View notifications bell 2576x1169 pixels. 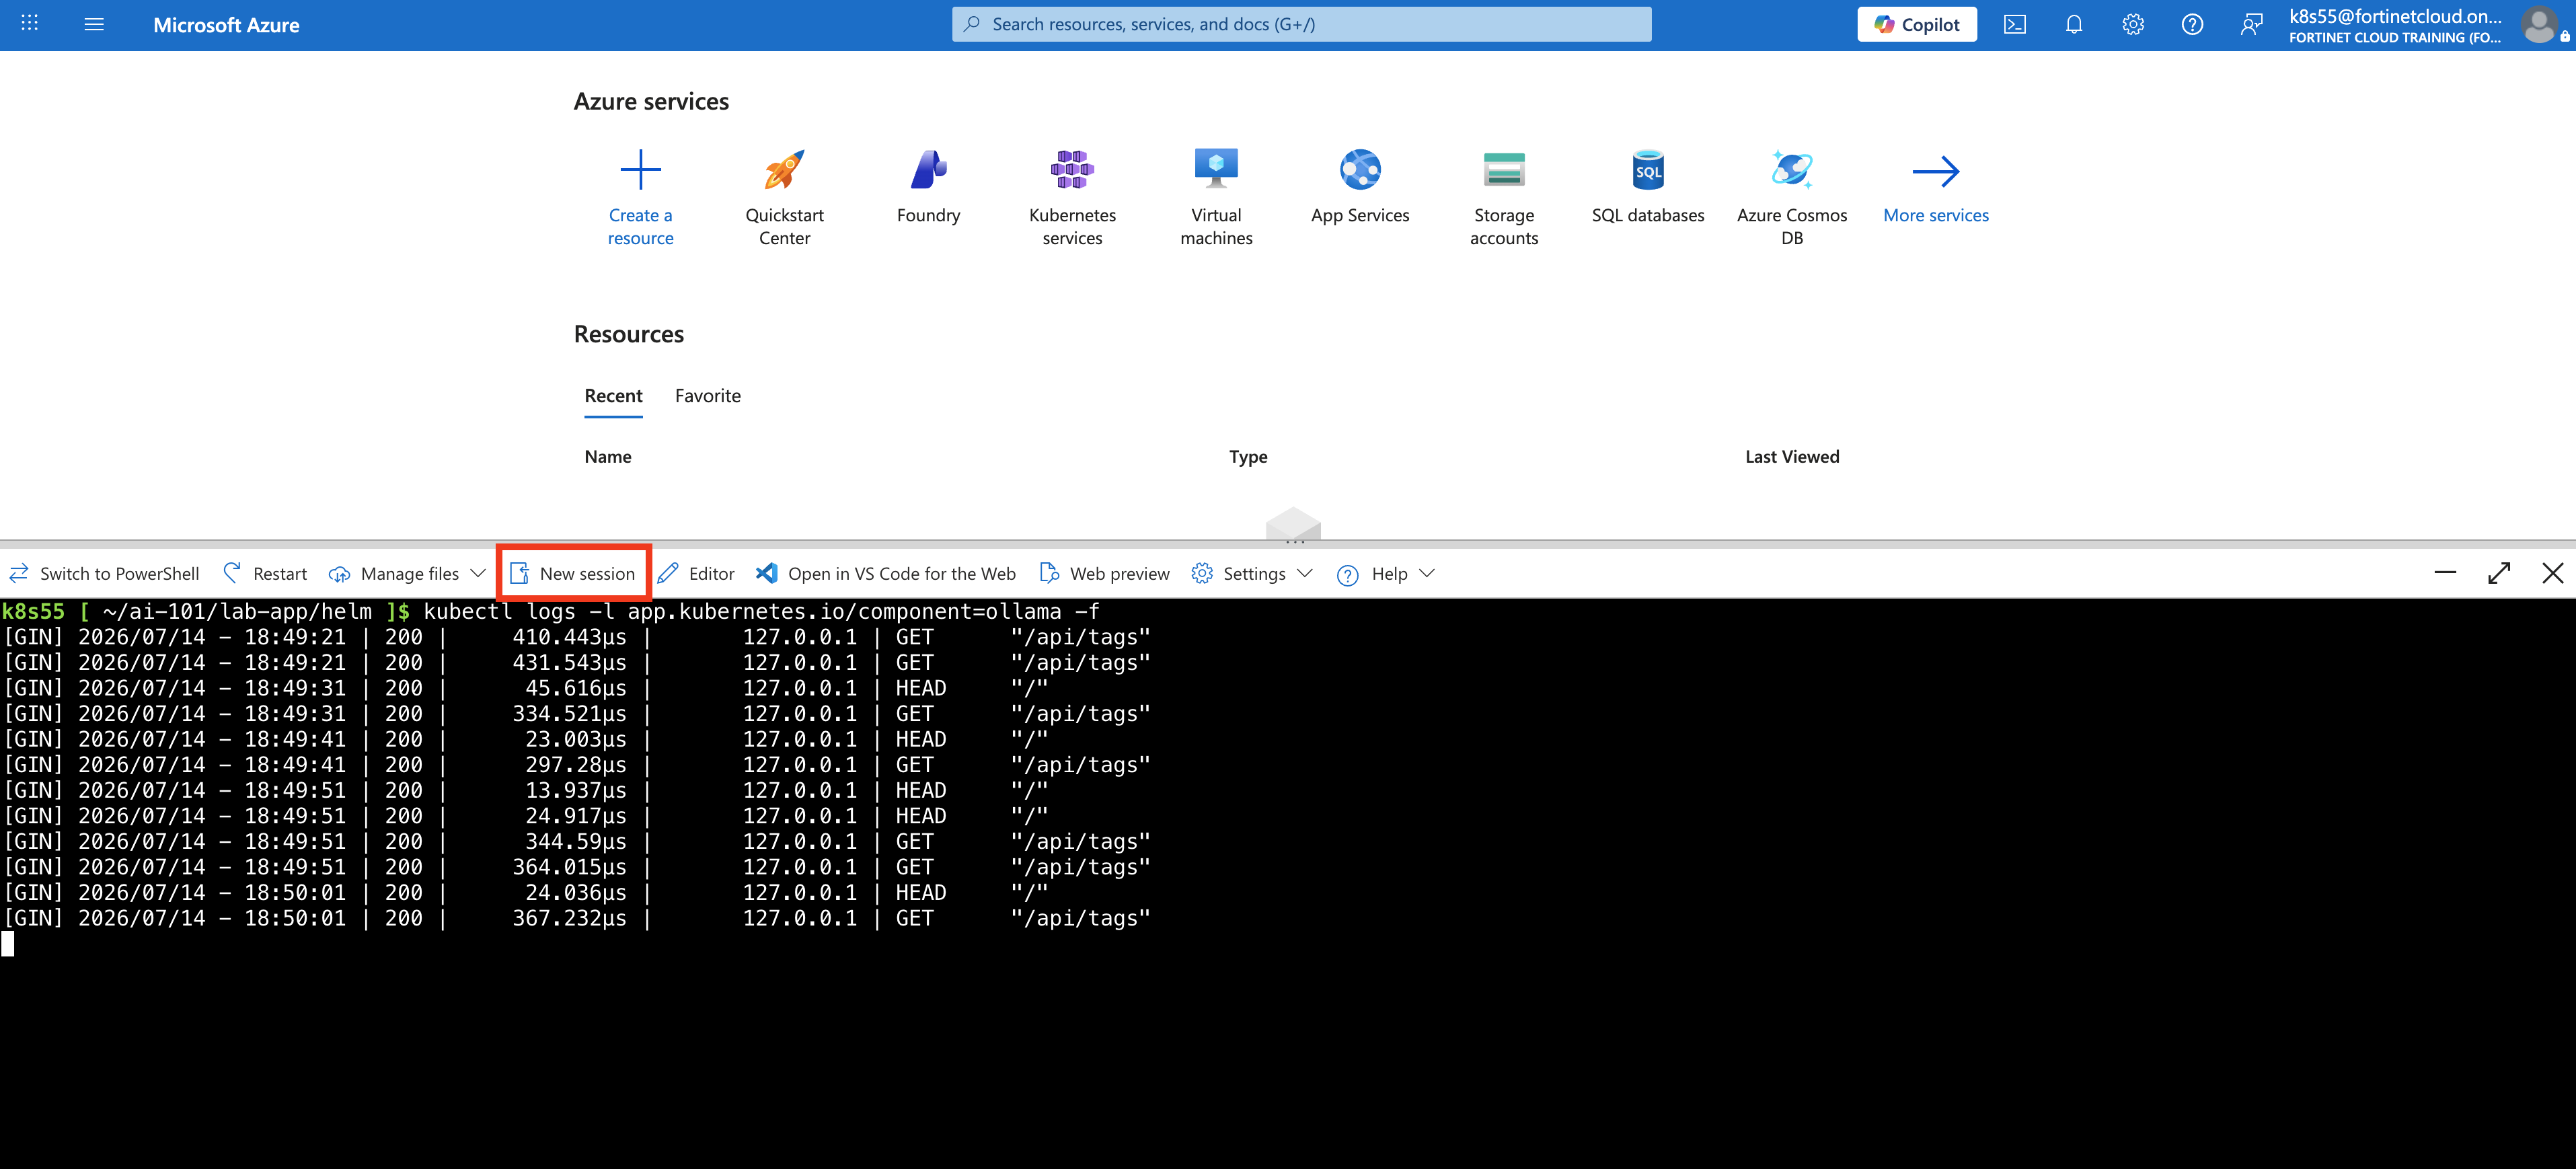point(2074,25)
